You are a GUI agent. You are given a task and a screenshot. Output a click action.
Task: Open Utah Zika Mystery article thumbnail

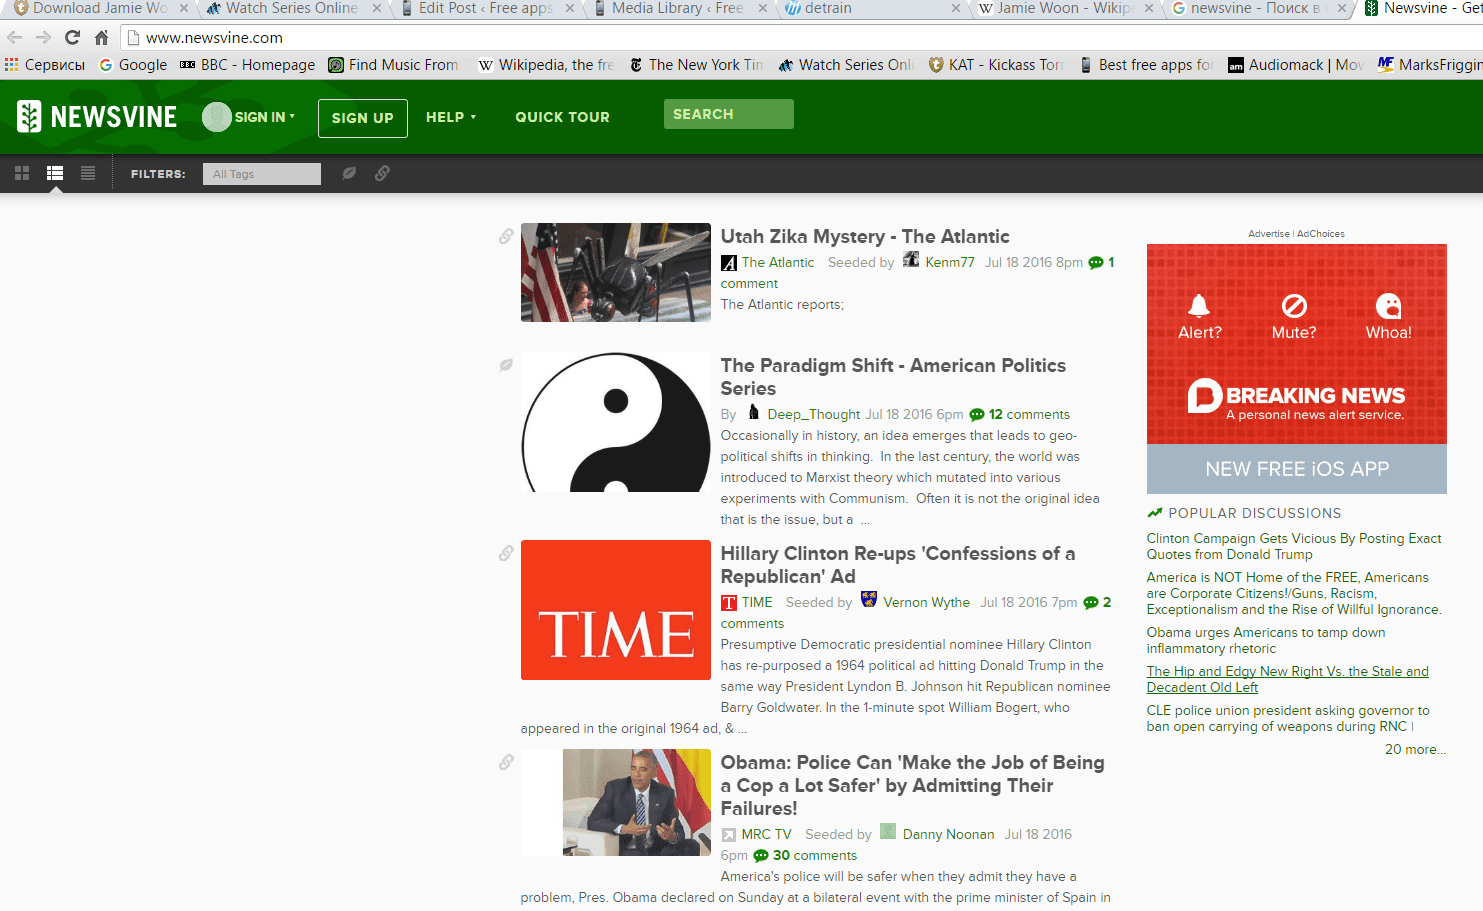pos(616,272)
